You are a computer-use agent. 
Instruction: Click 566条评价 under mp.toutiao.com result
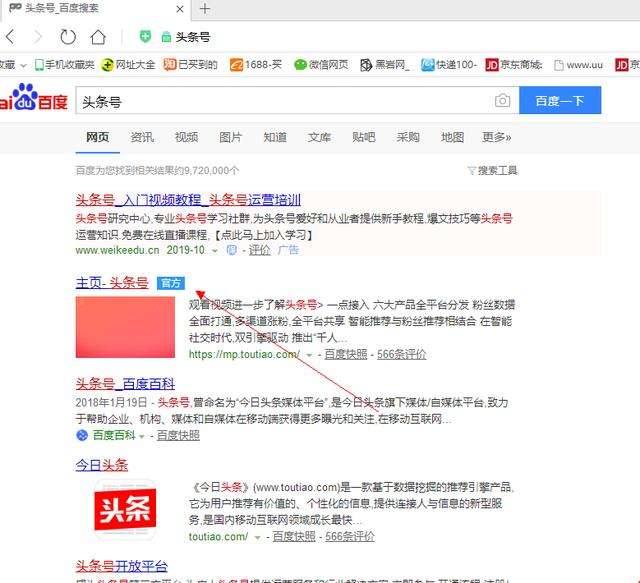(402, 354)
